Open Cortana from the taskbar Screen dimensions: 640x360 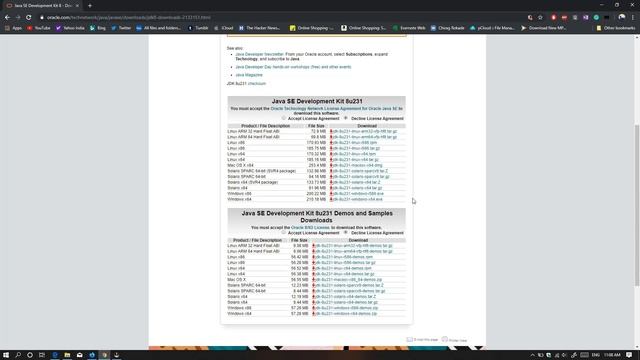[x=30, y=355]
